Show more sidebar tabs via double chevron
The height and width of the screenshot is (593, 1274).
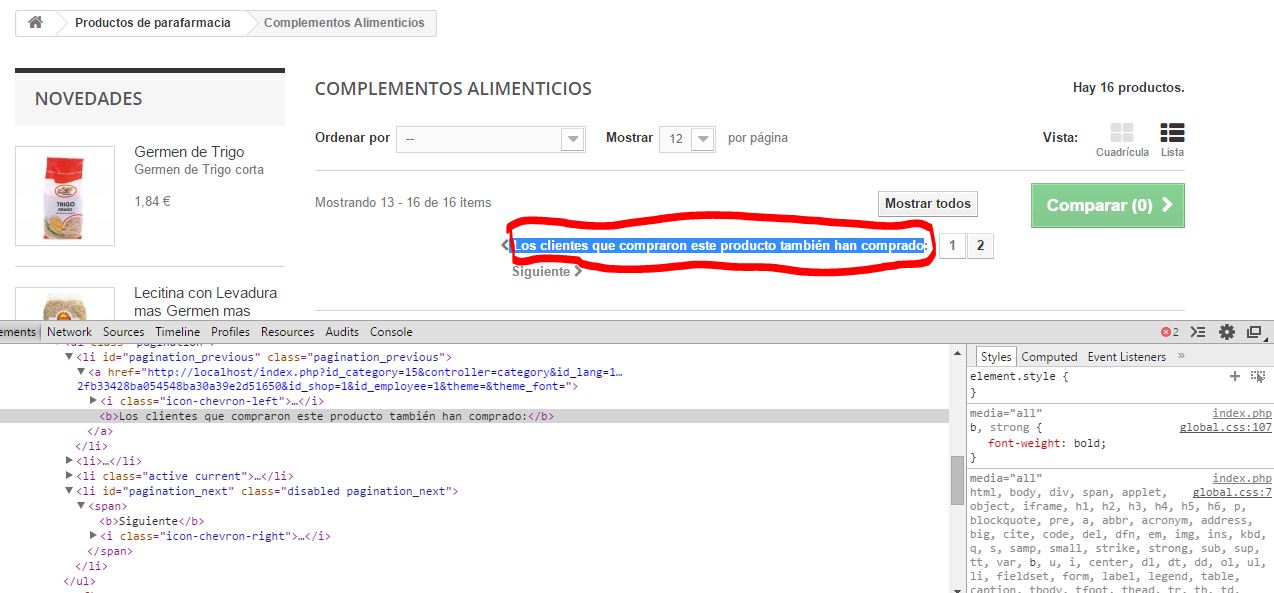point(1181,356)
